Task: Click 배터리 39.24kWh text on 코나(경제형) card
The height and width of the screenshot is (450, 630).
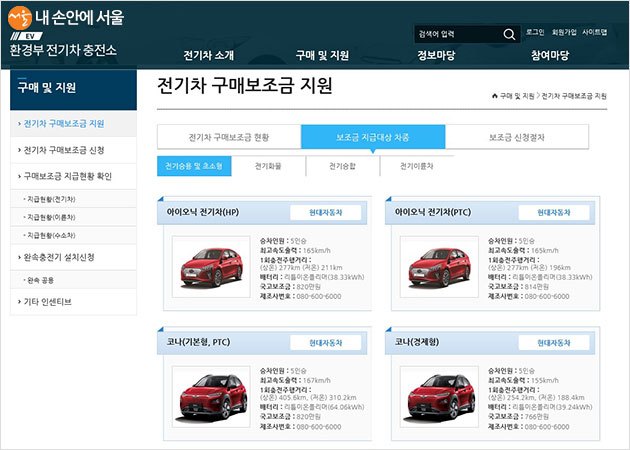Action: [x=540, y=407]
